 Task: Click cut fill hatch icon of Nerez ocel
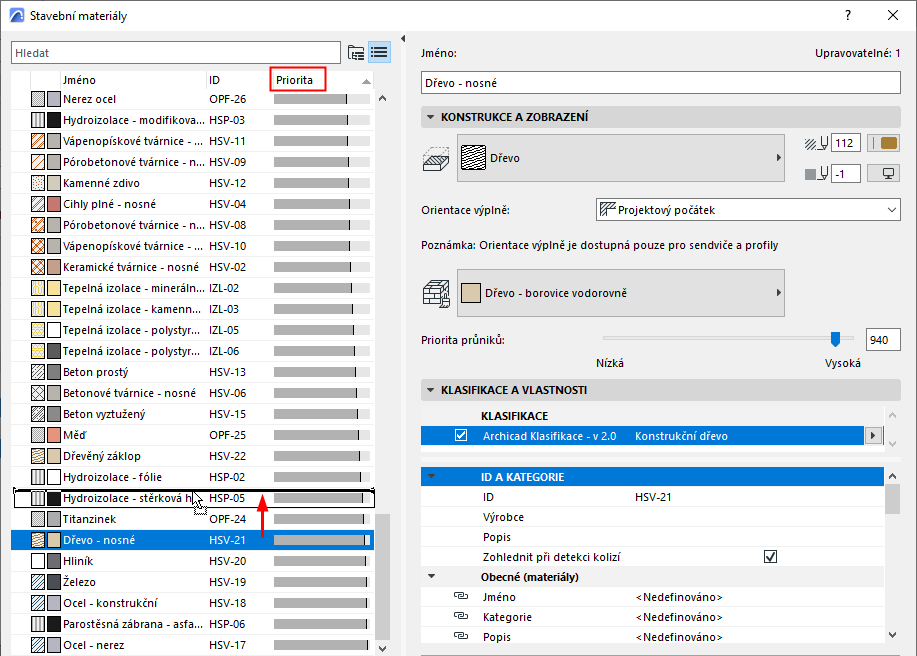38,99
